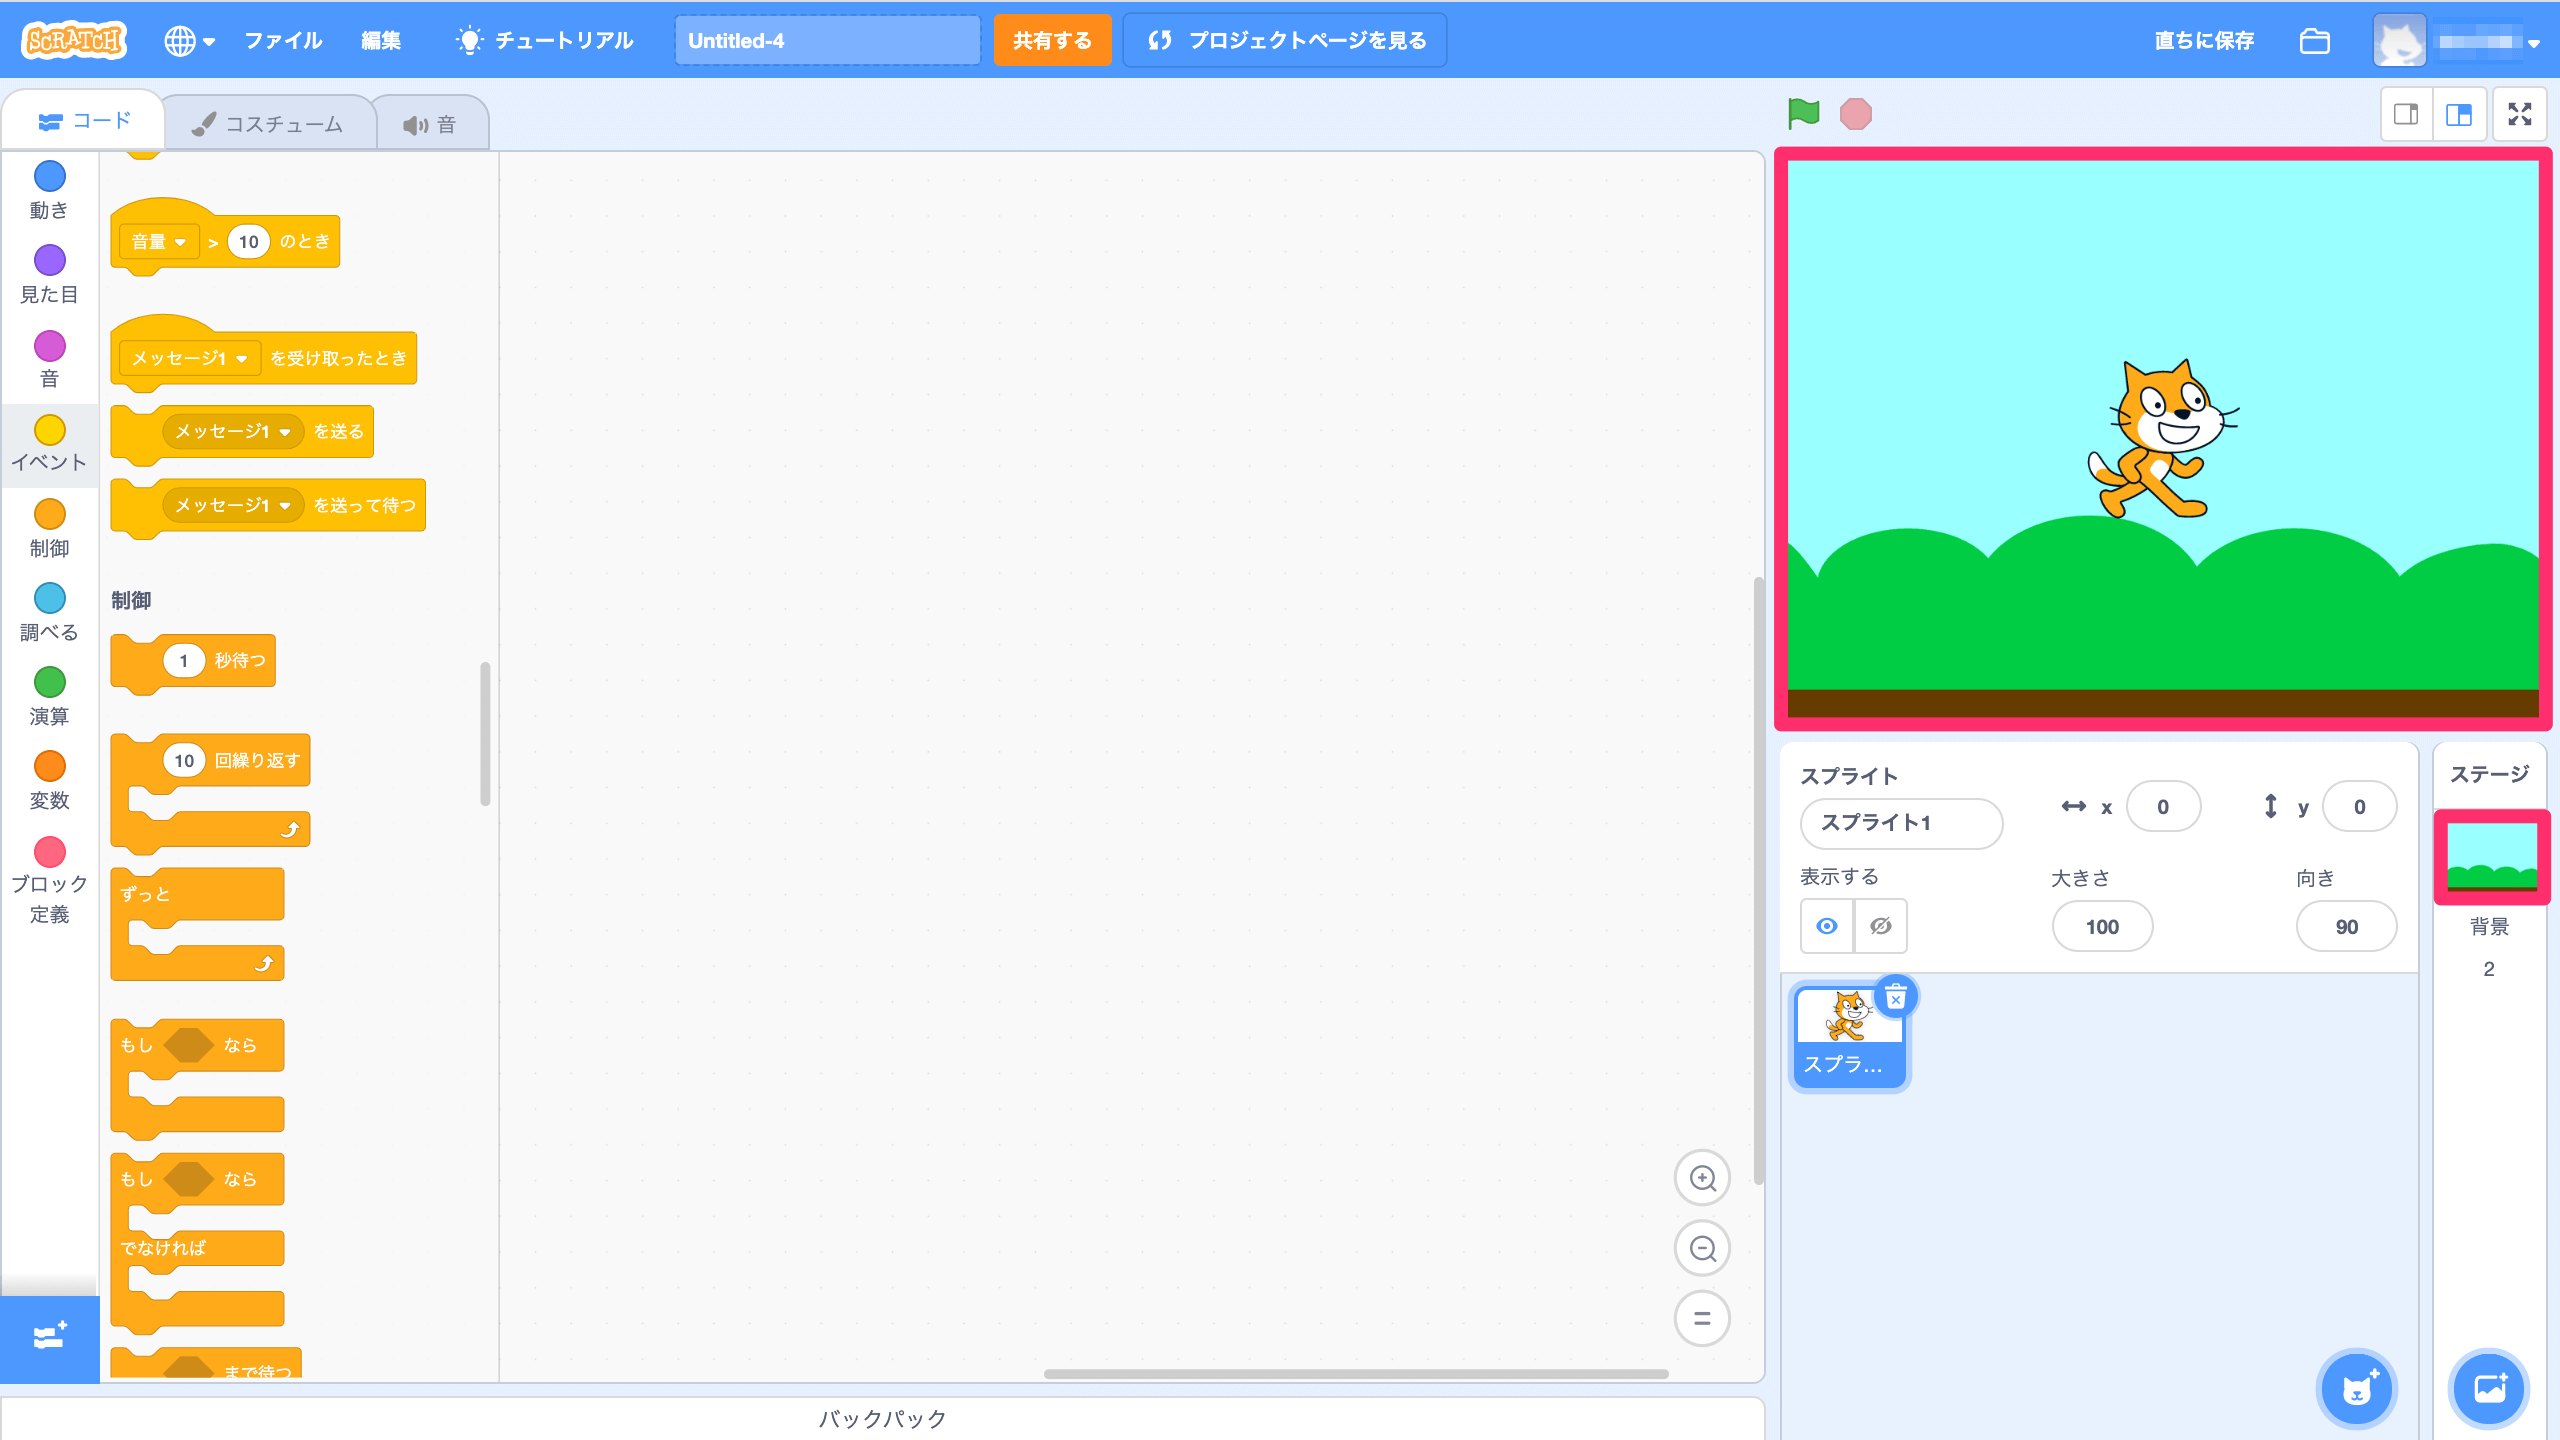This screenshot has height=1440, width=2560.
Task: Click the red stop button
Action: pyautogui.click(x=1855, y=114)
